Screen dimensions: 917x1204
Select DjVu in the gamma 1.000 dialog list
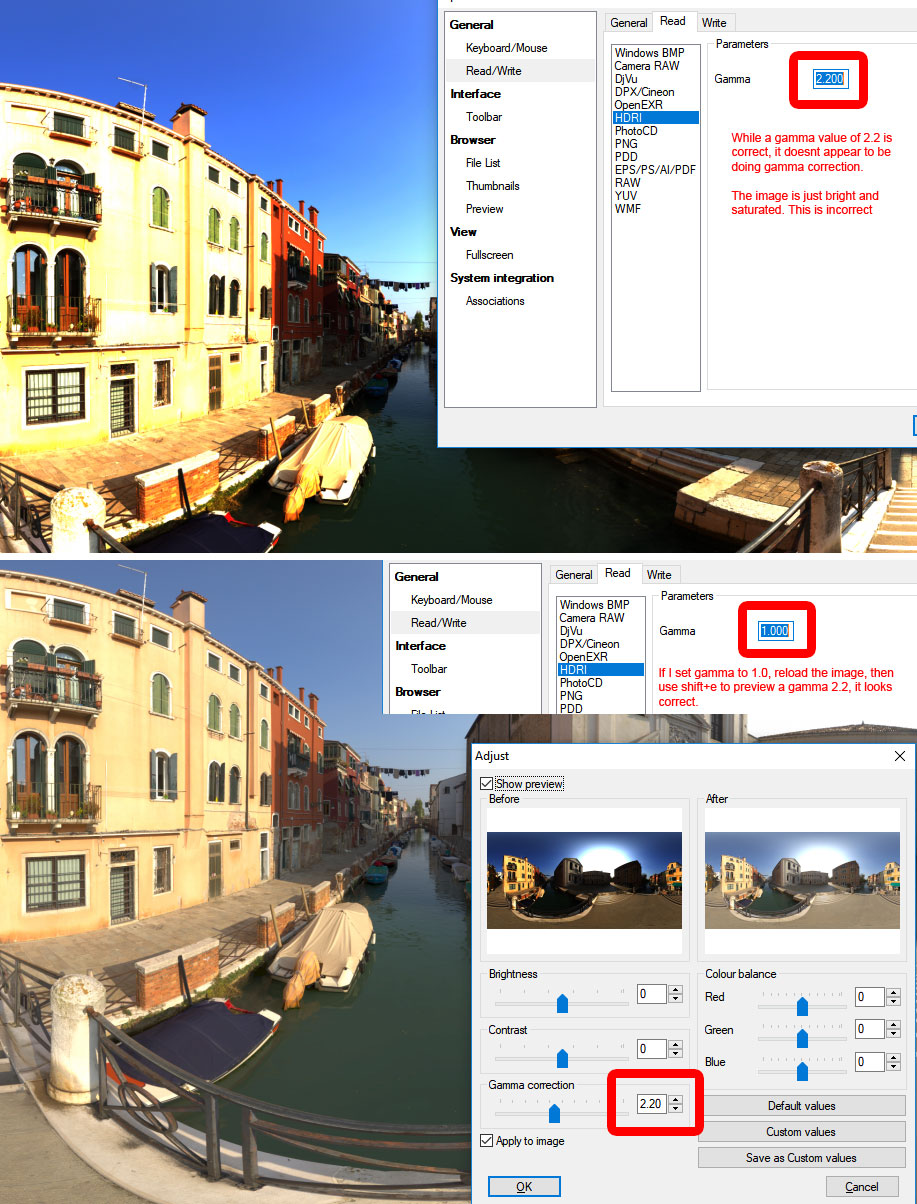pyautogui.click(x=573, y=631)
